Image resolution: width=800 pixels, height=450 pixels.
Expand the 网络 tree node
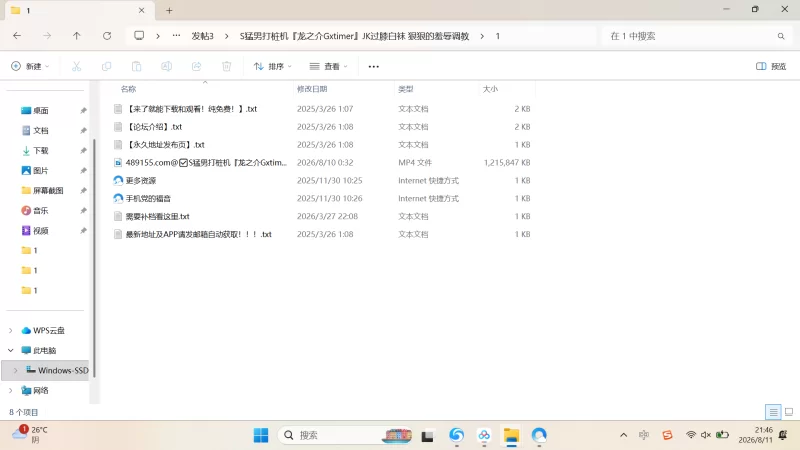(11, 390)
